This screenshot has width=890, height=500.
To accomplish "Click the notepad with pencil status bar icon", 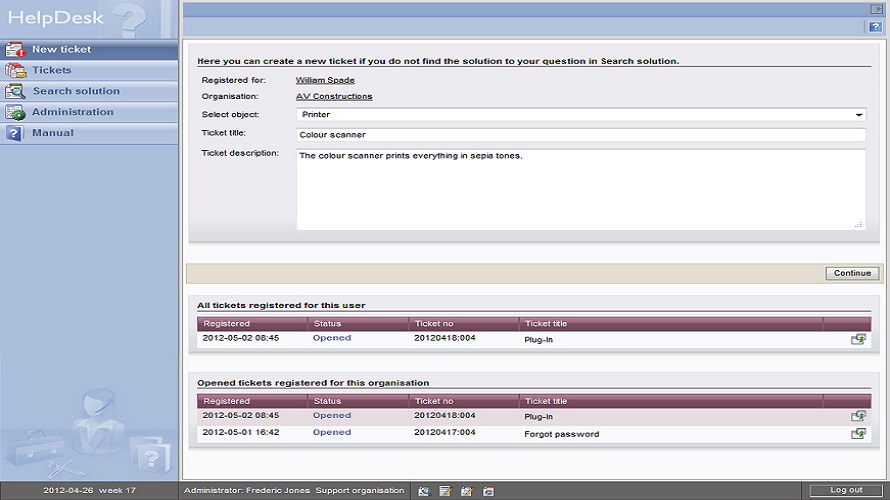I will point(446,491).
